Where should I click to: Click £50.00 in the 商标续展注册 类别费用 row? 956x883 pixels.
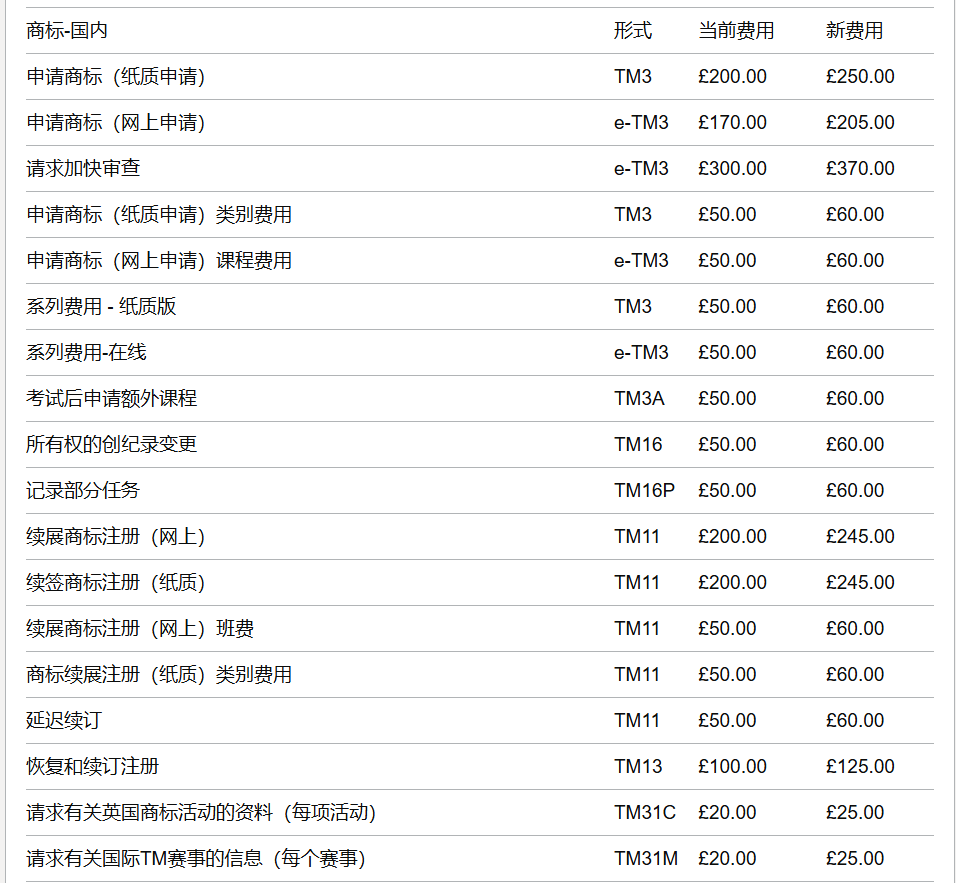pos(727,674)
